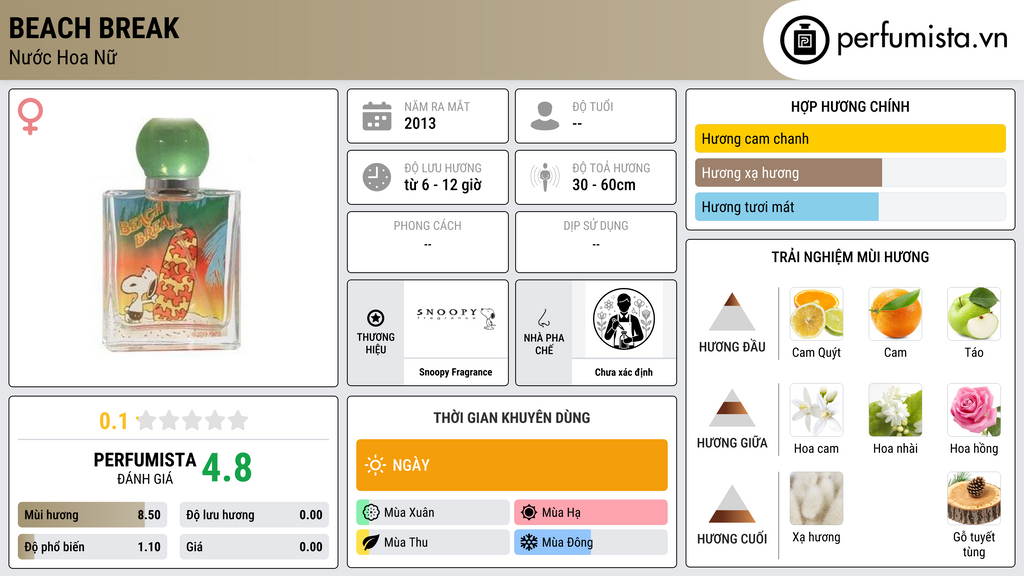Screen dimensions: 1024x576
Task: Click the Hương Cuối base note pyramid icon
Action: pos(732,504)
